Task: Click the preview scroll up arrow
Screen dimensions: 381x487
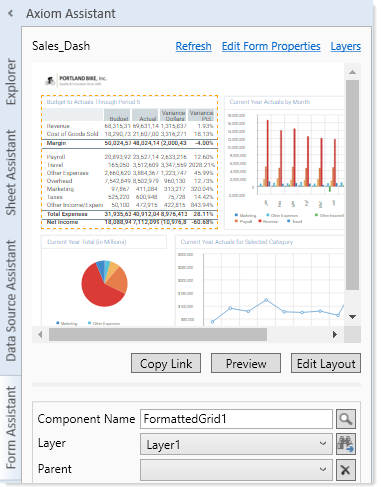Action: (352, 72)
